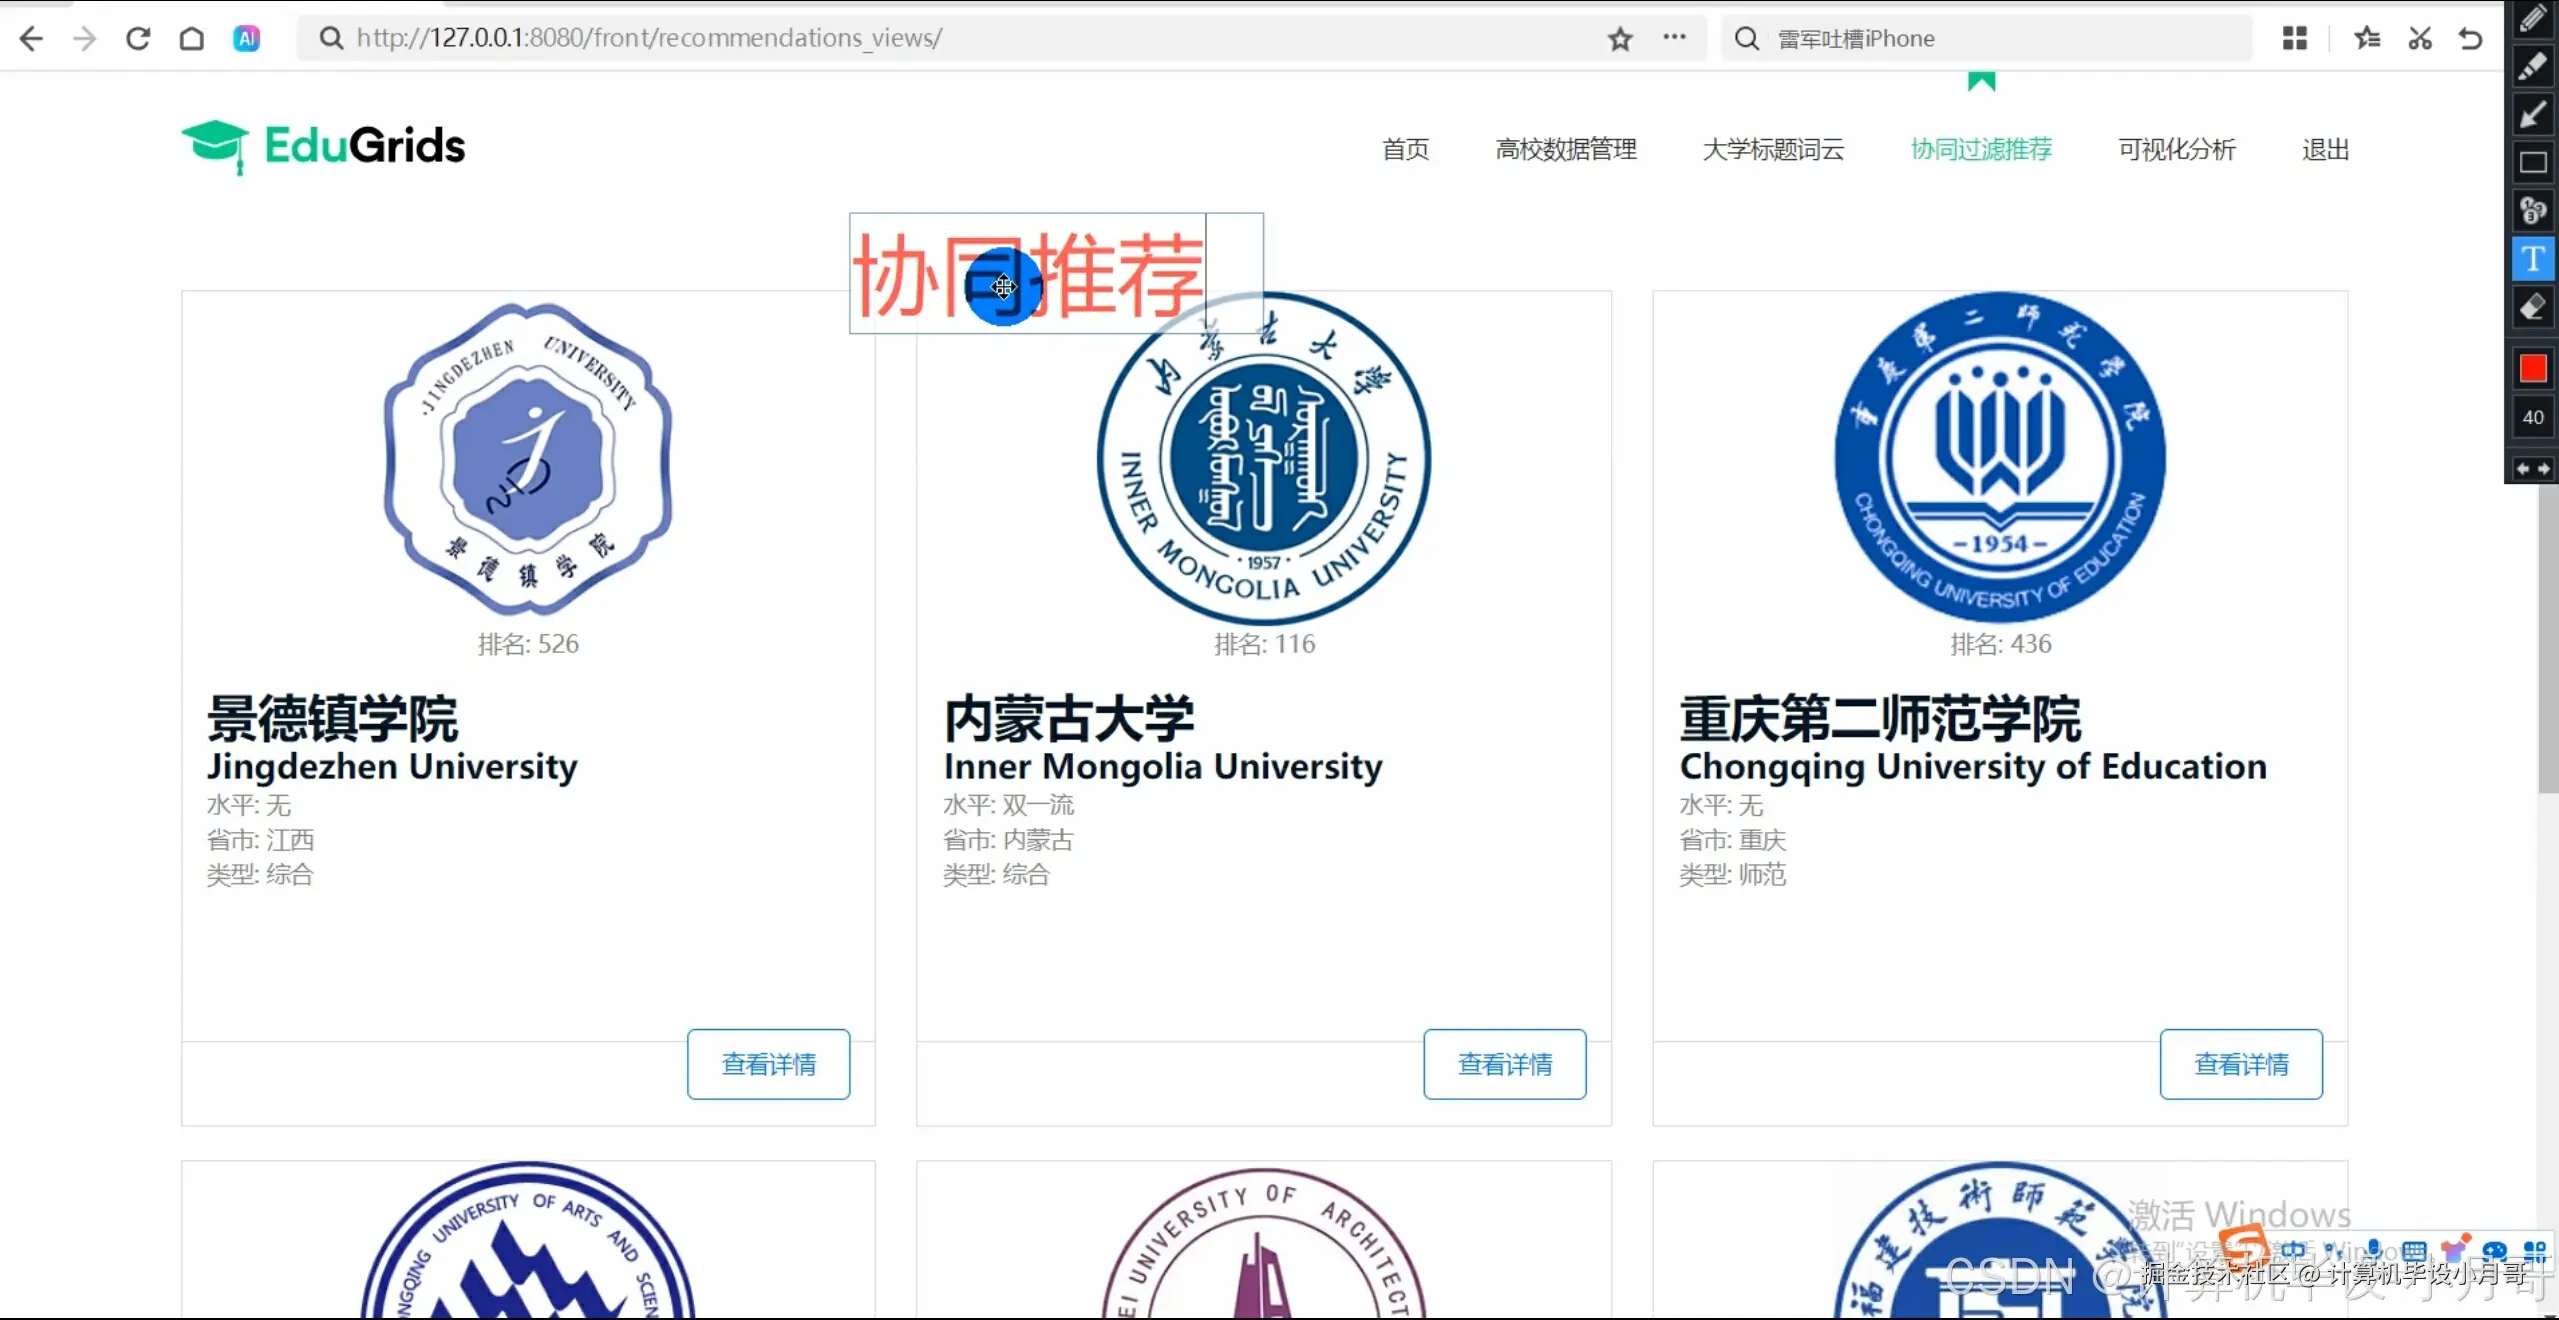
Task: Open the grid tiles menu at top right
Action: click(2295, 38)
